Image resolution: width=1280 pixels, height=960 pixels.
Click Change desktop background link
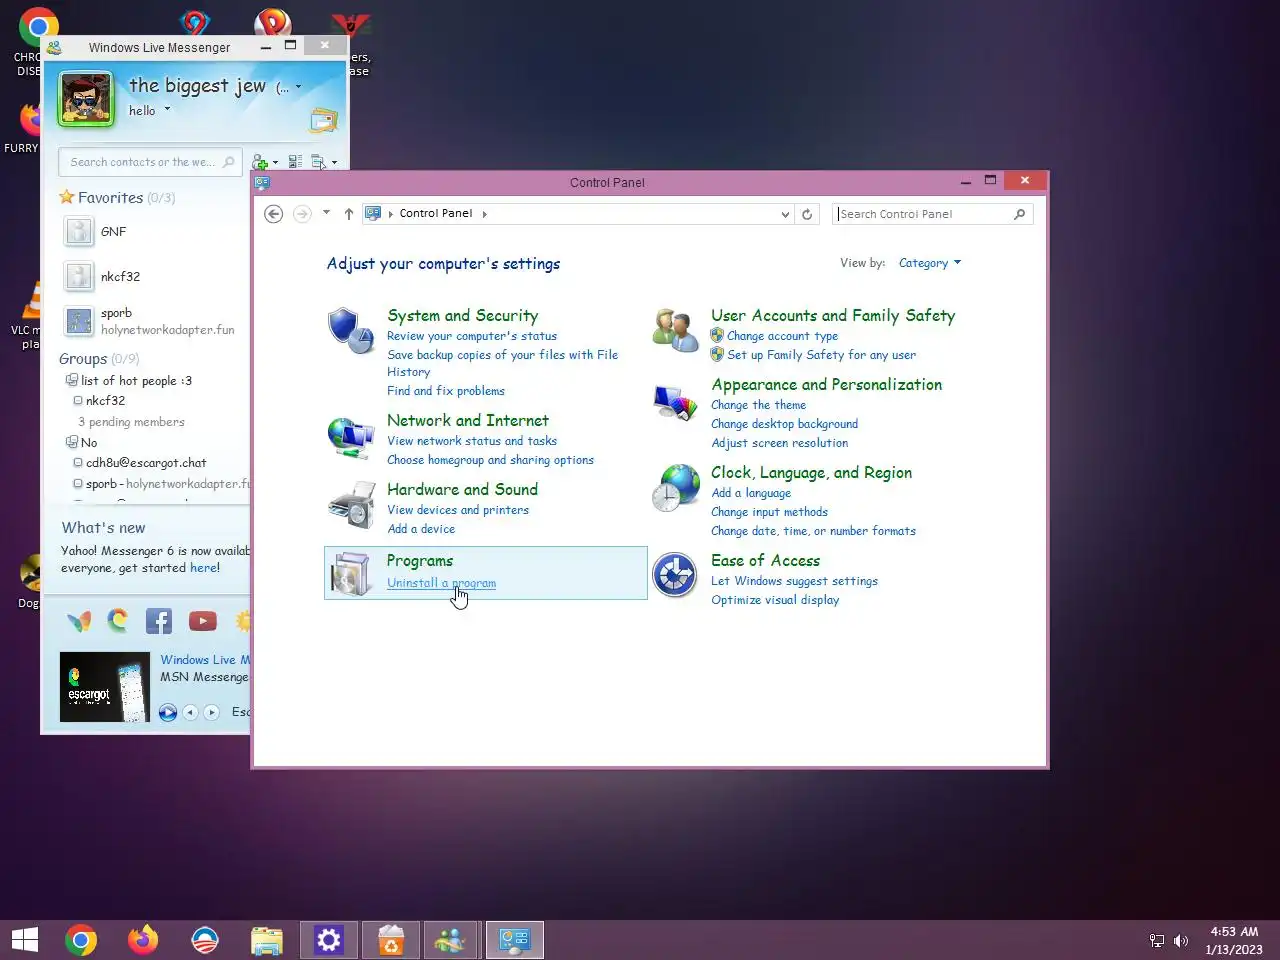[784, 424]
